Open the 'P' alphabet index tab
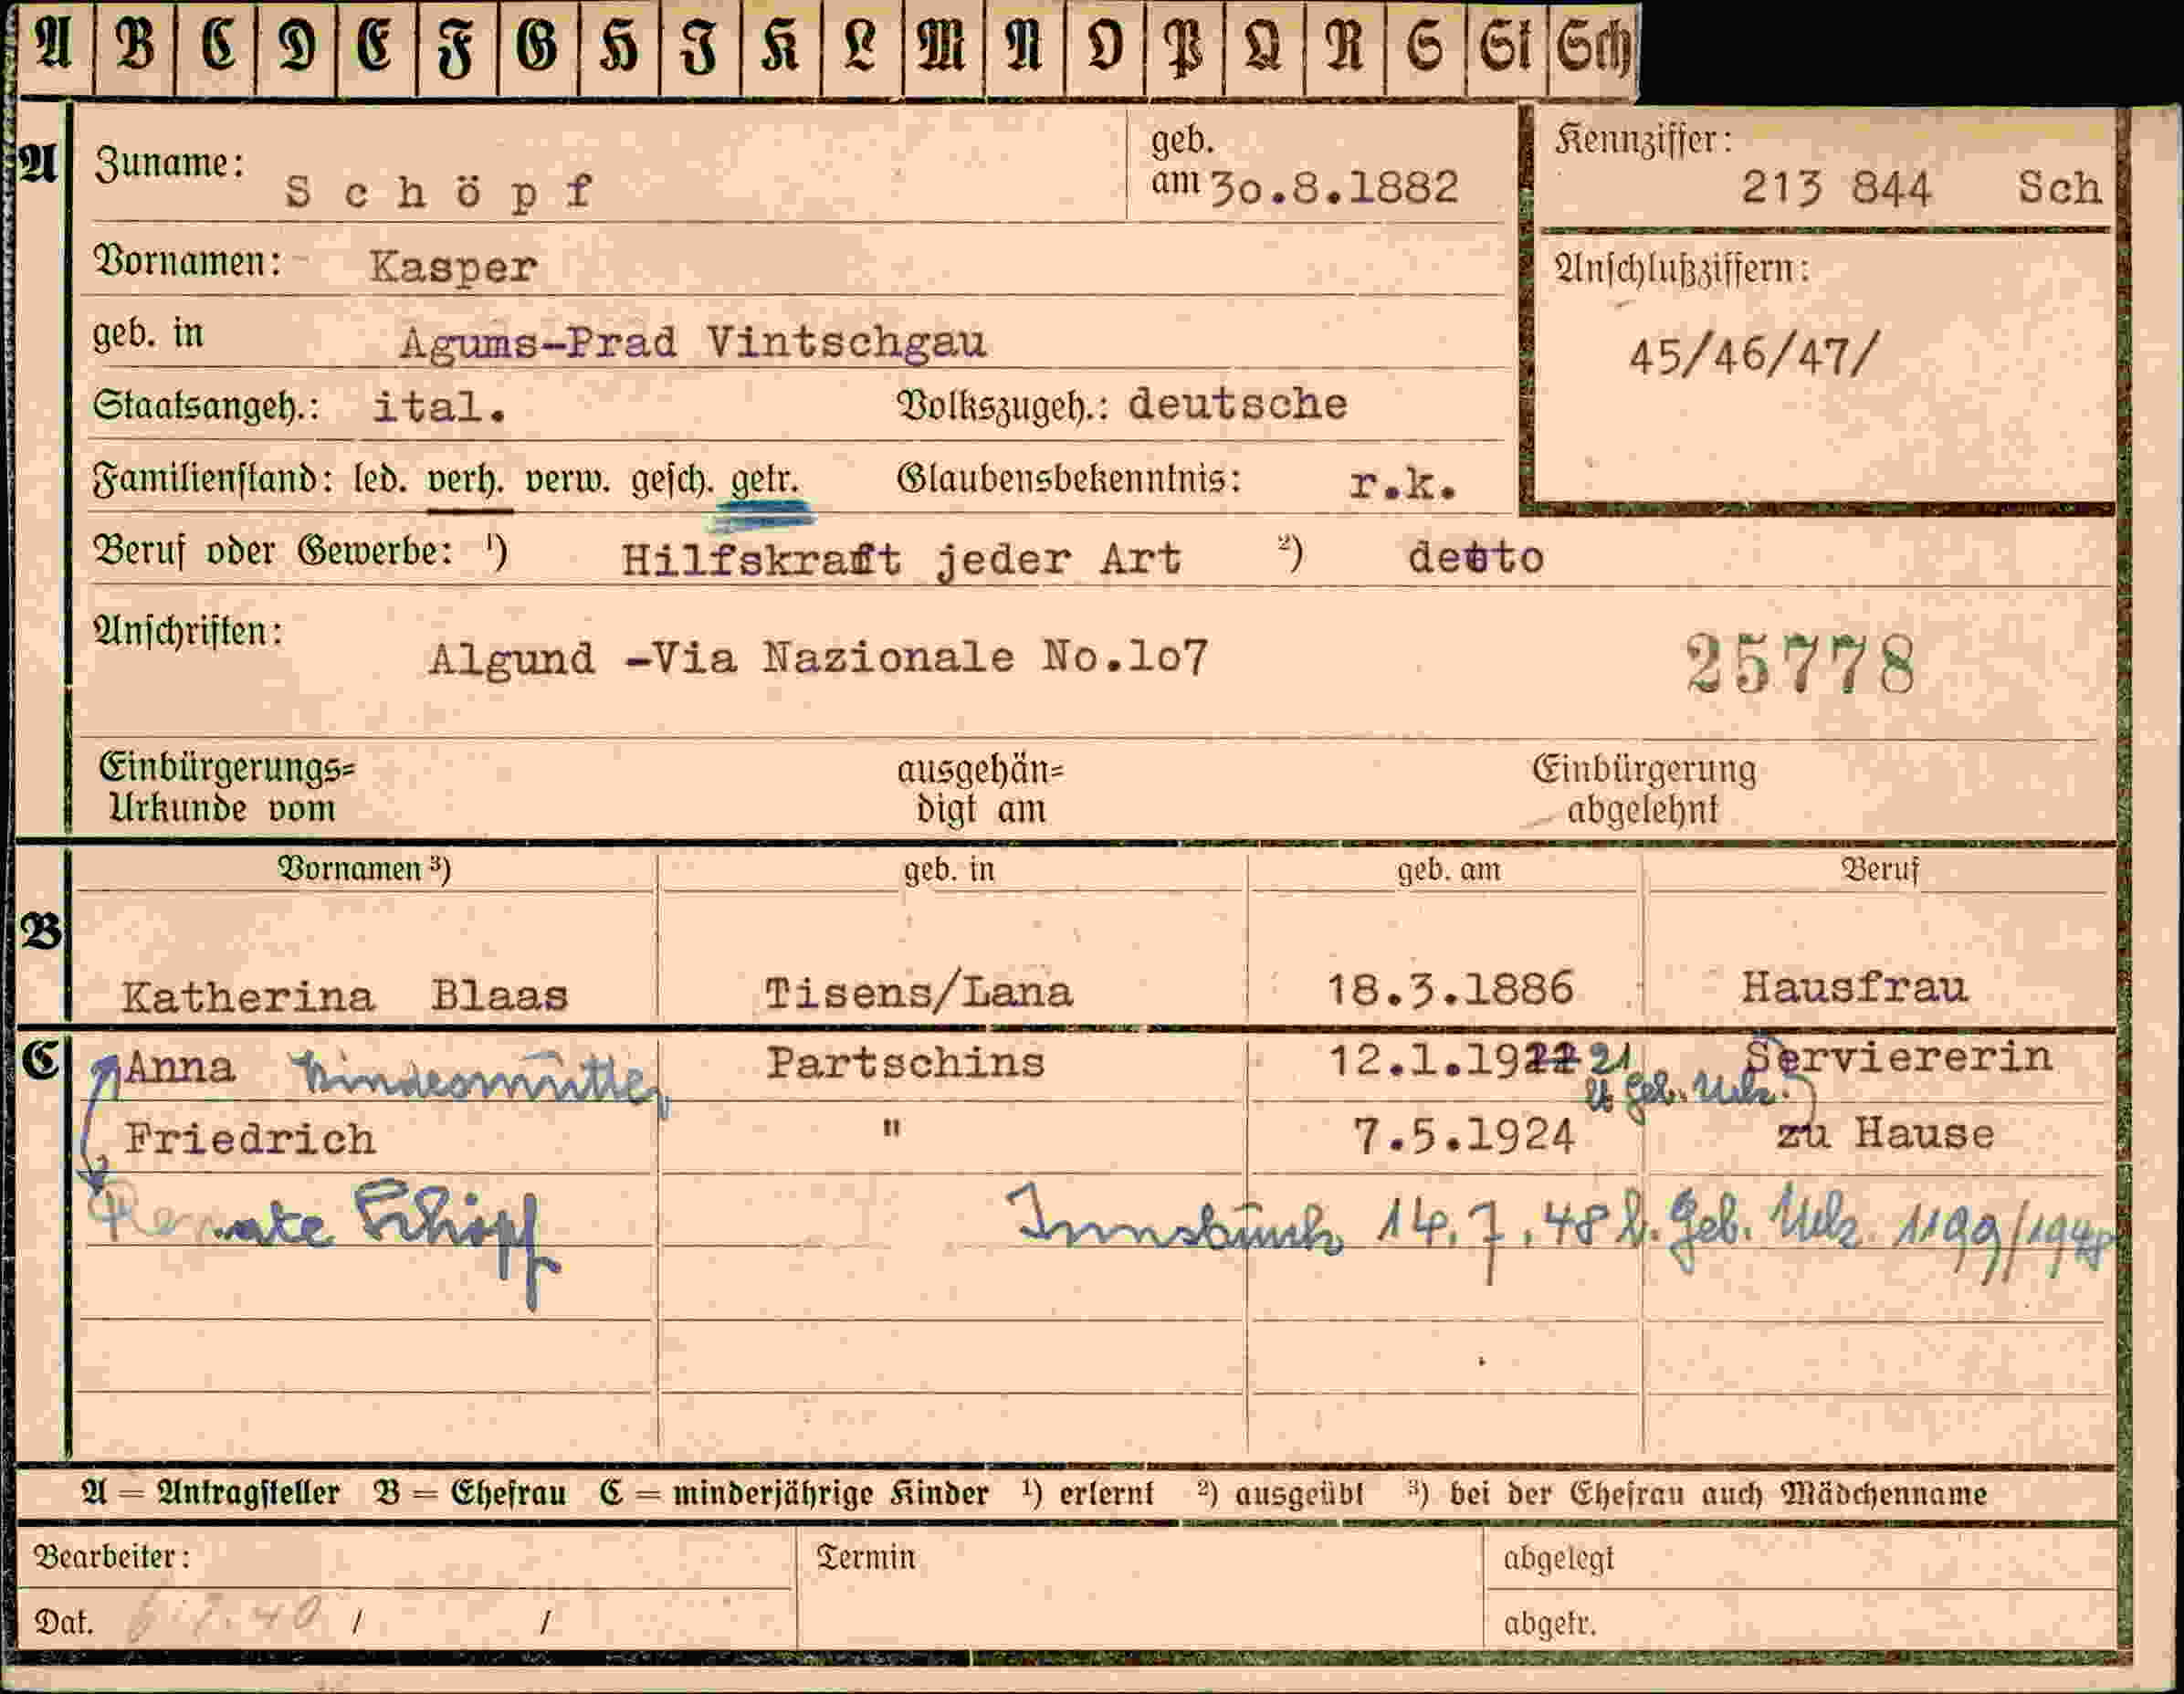The image size is (2184, 1694). coord(1185,48)
